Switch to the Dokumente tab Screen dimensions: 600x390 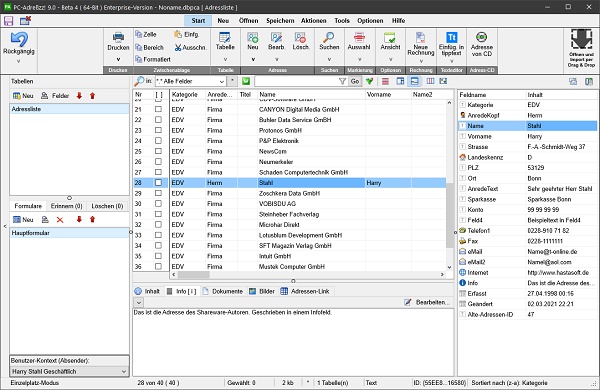[x=223, y=291]
